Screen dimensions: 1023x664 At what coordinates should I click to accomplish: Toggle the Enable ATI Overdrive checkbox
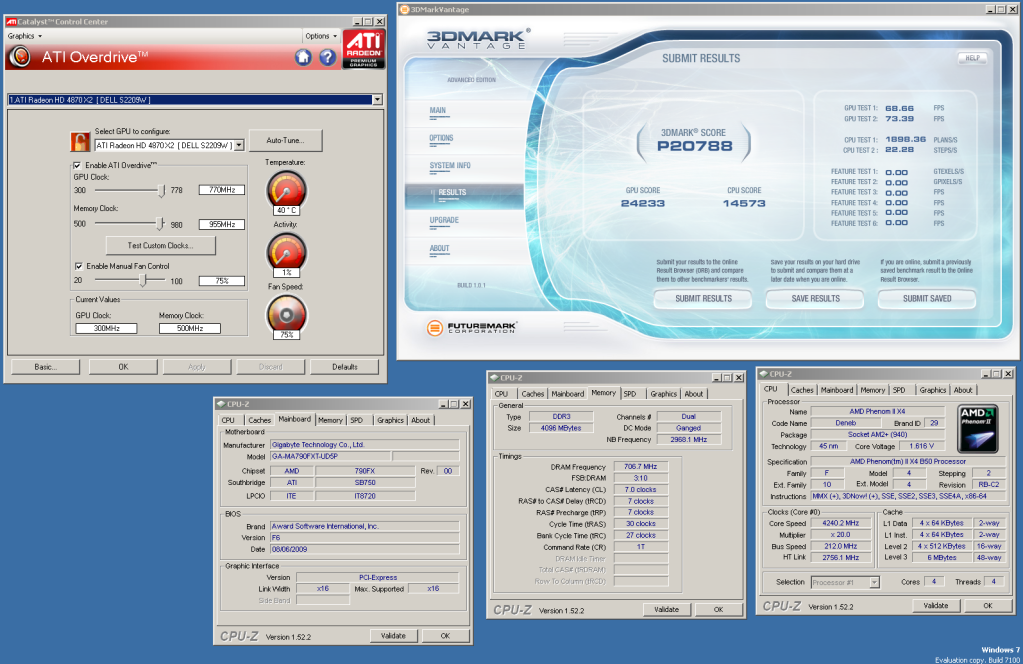coord(77,165)
